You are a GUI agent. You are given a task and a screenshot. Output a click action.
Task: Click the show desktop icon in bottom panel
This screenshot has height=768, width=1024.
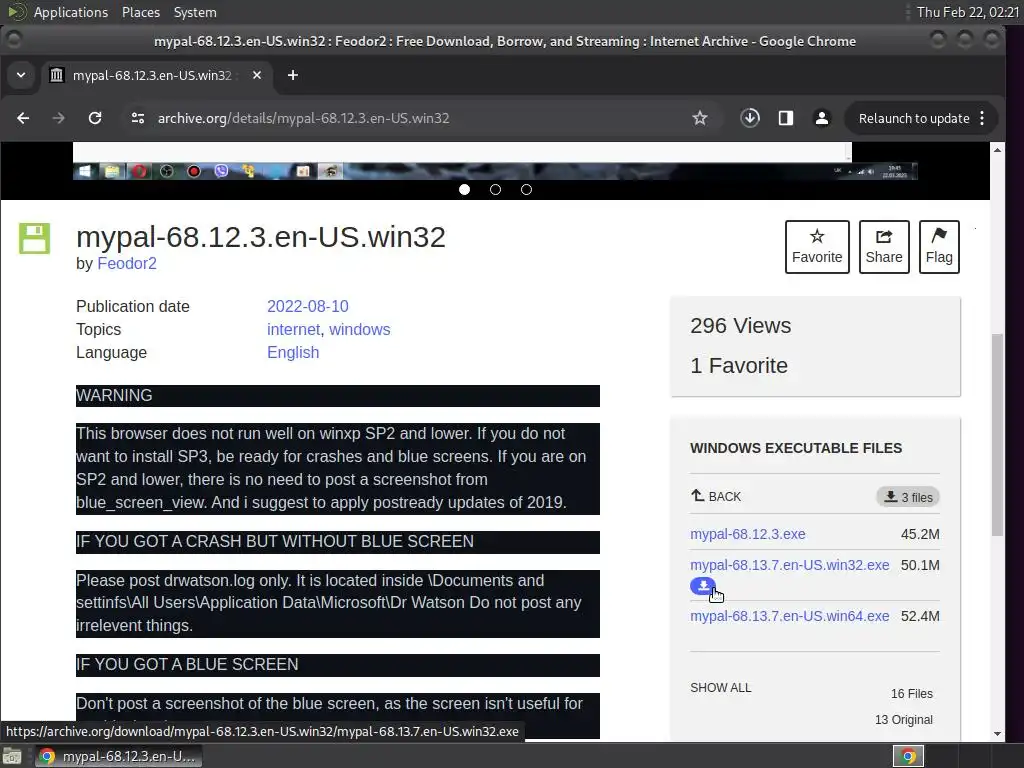click(x=12, y=756)
